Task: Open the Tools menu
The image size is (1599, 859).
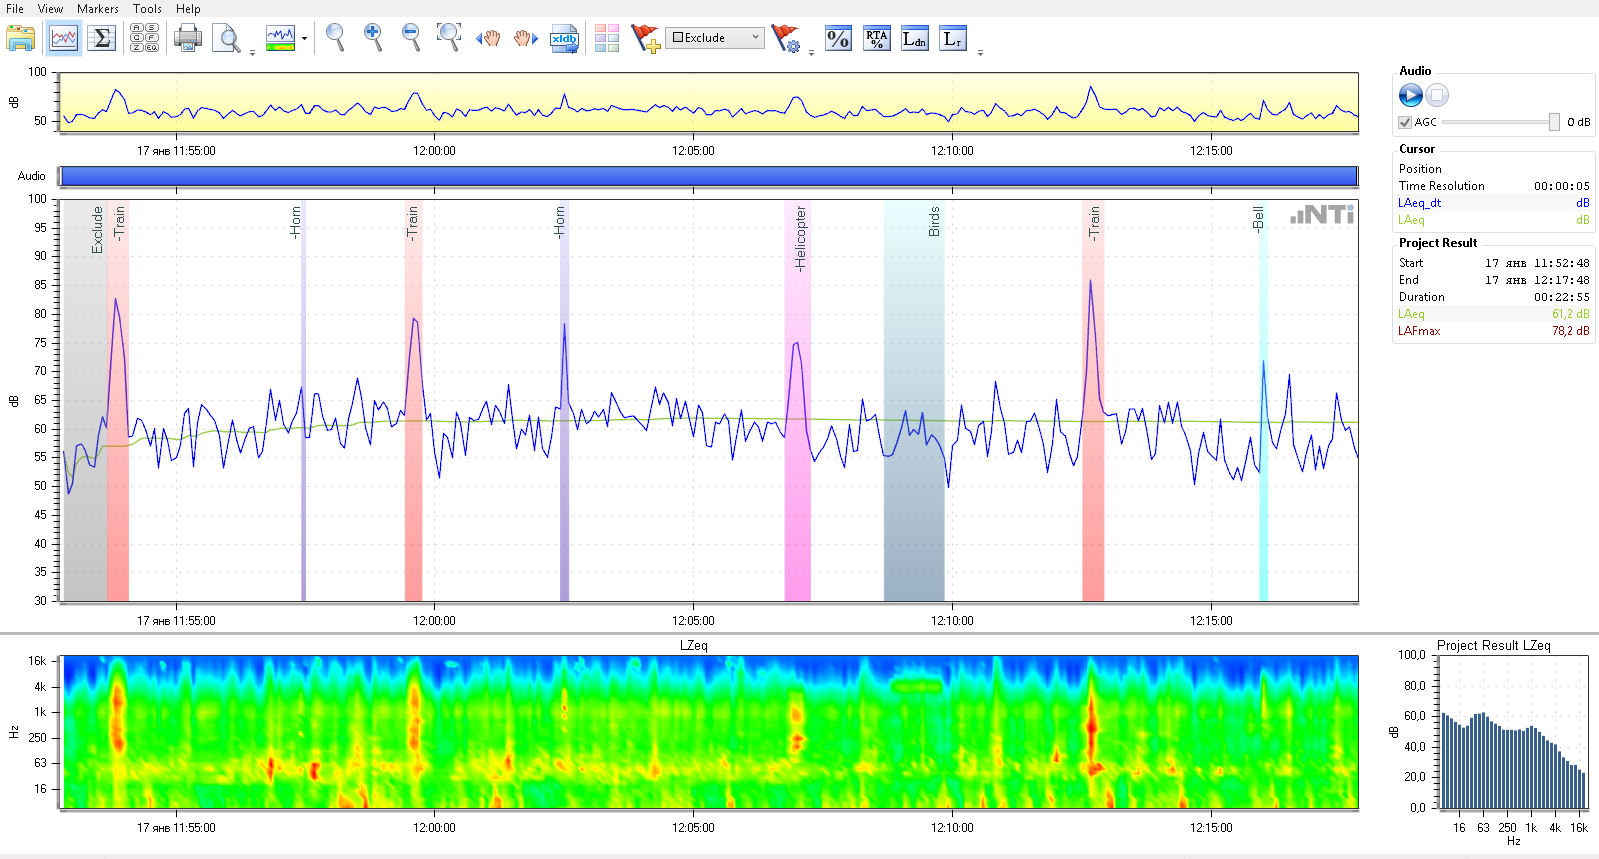Action: pyautogui.click(x=147, y=9)
